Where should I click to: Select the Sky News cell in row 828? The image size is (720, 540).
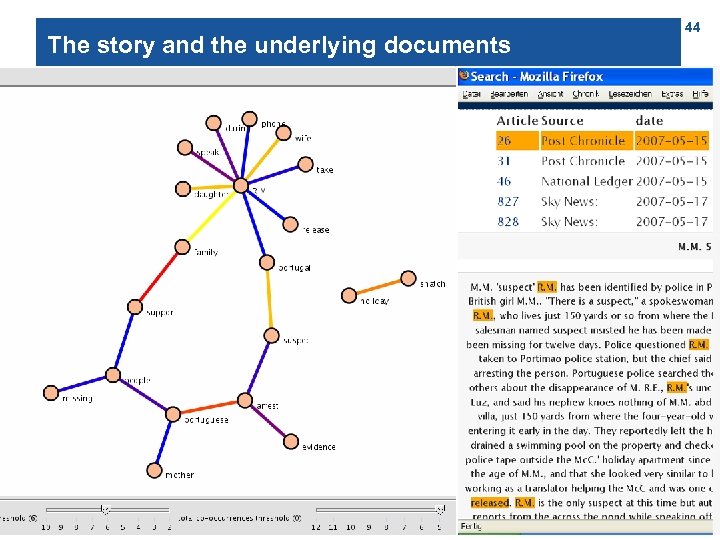pos(569,221)
